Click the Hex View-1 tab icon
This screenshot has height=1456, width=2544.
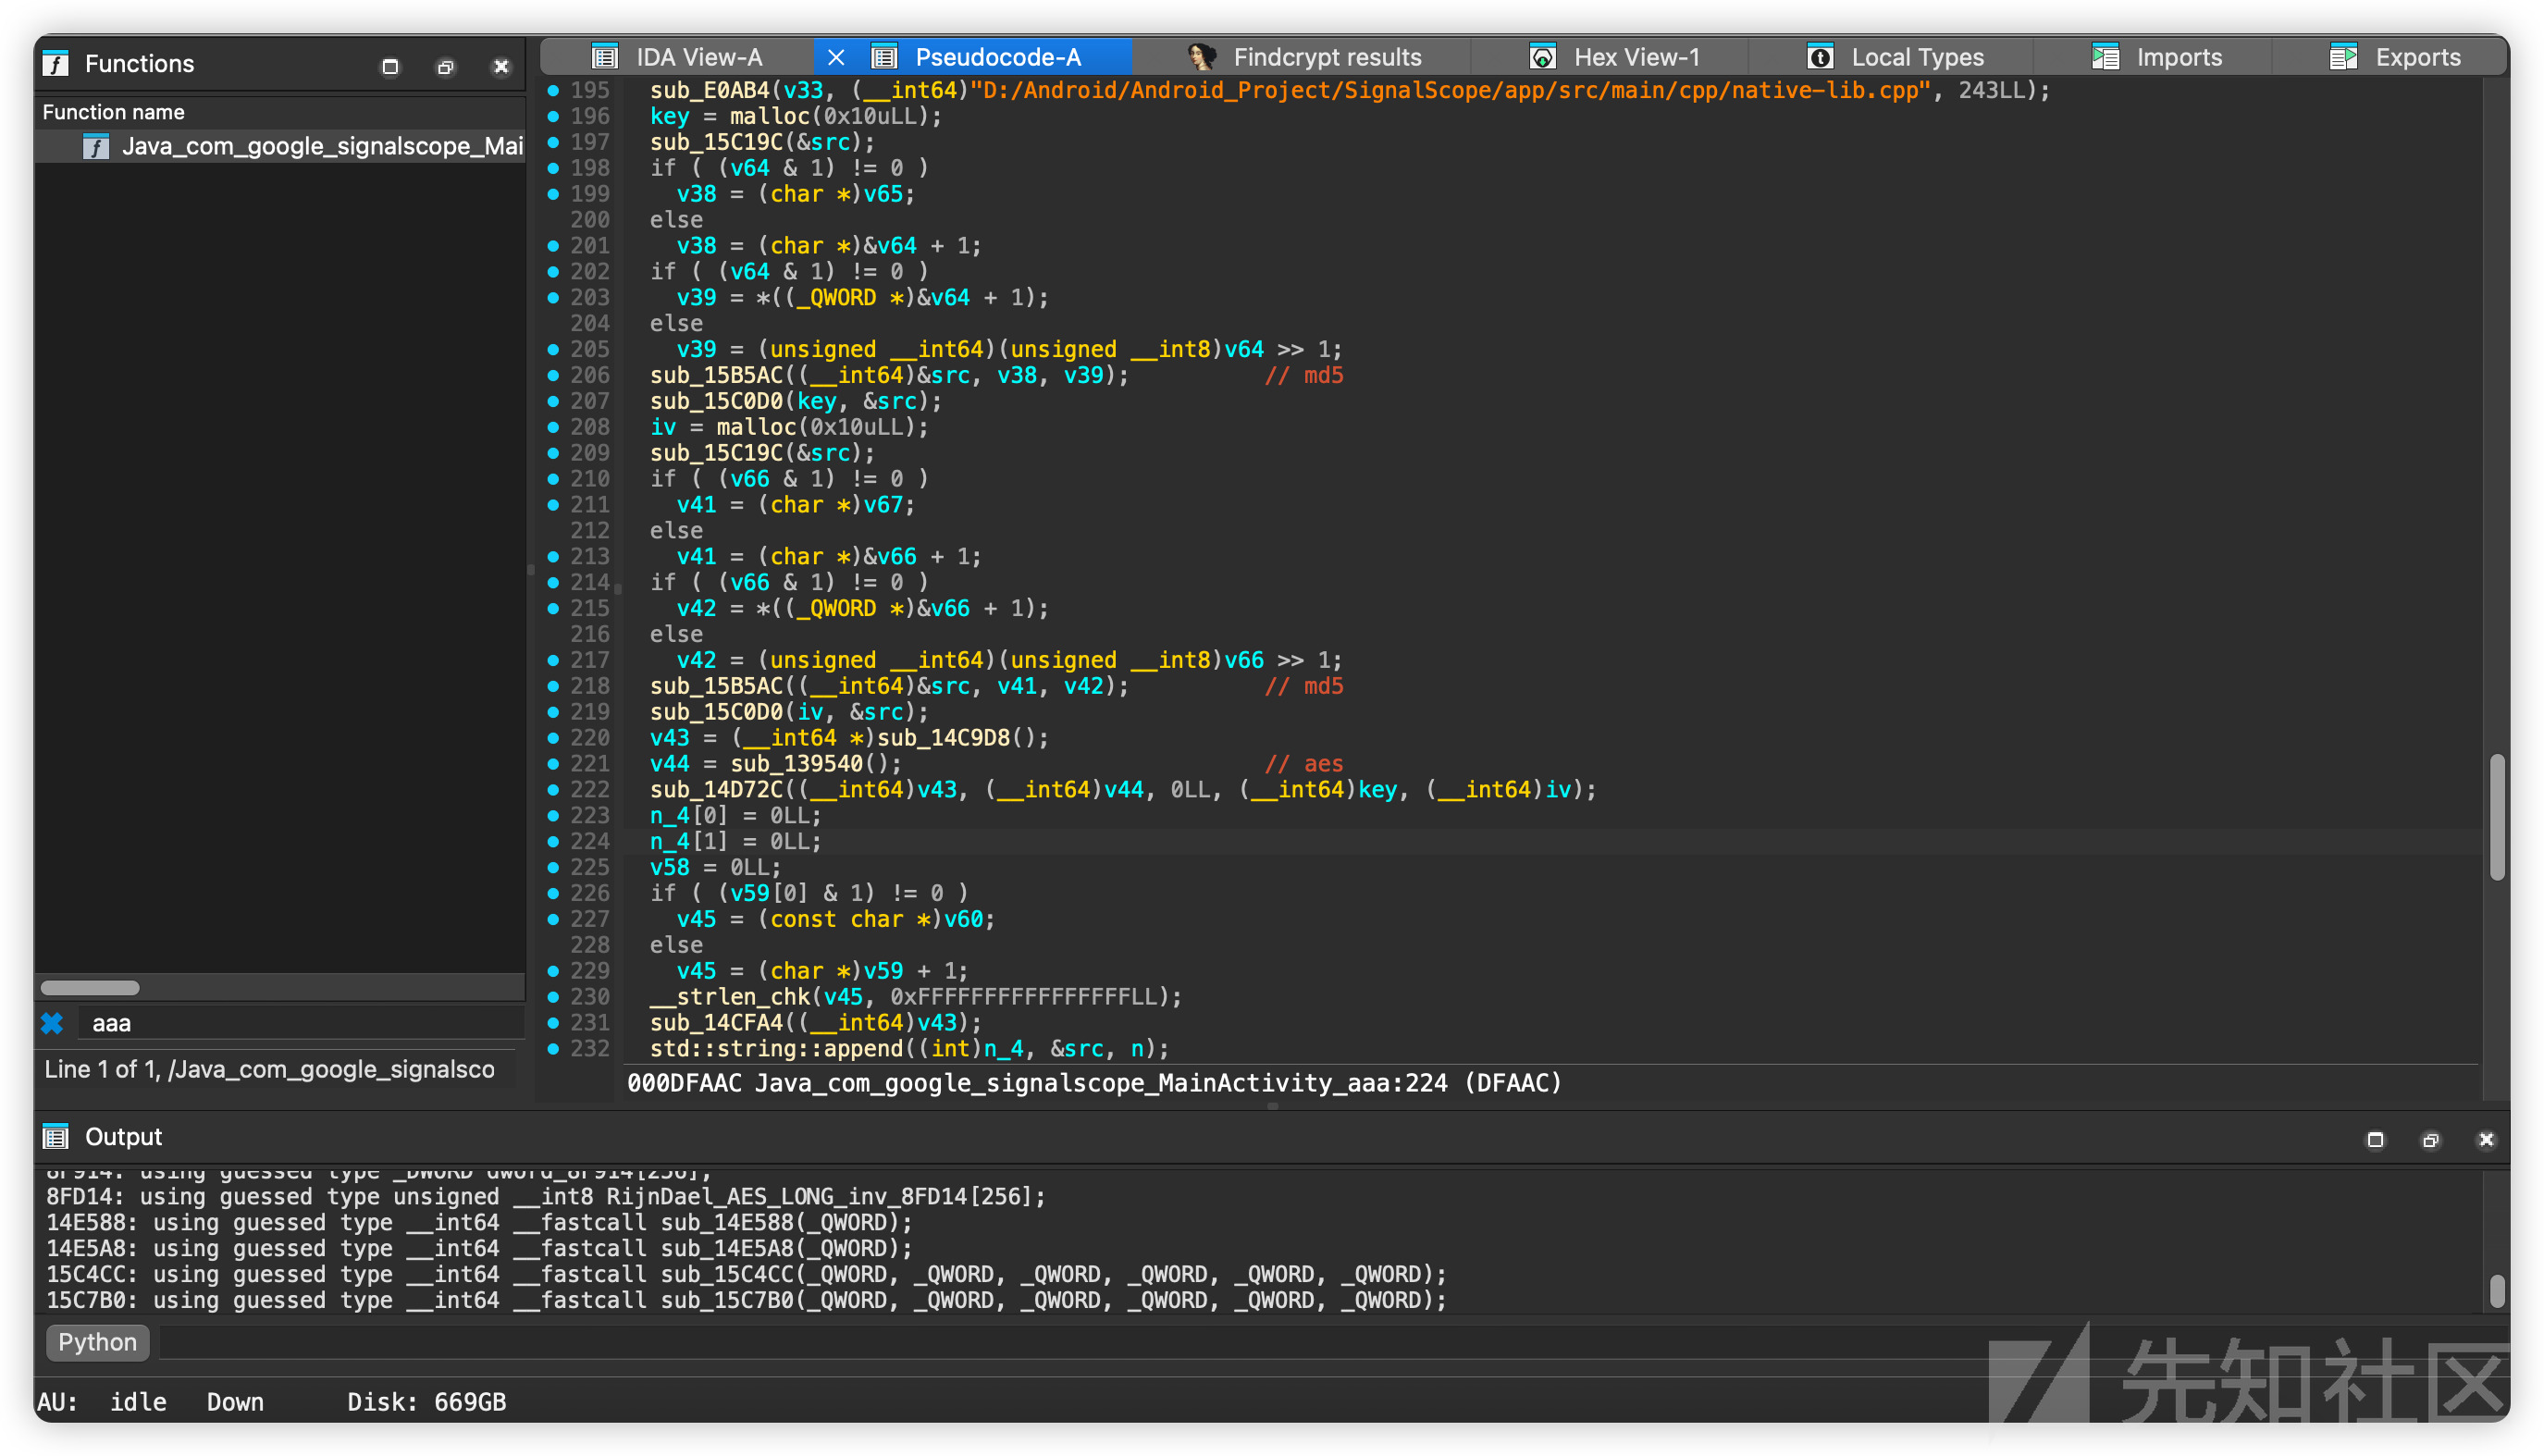click(x=1542, y=57)
